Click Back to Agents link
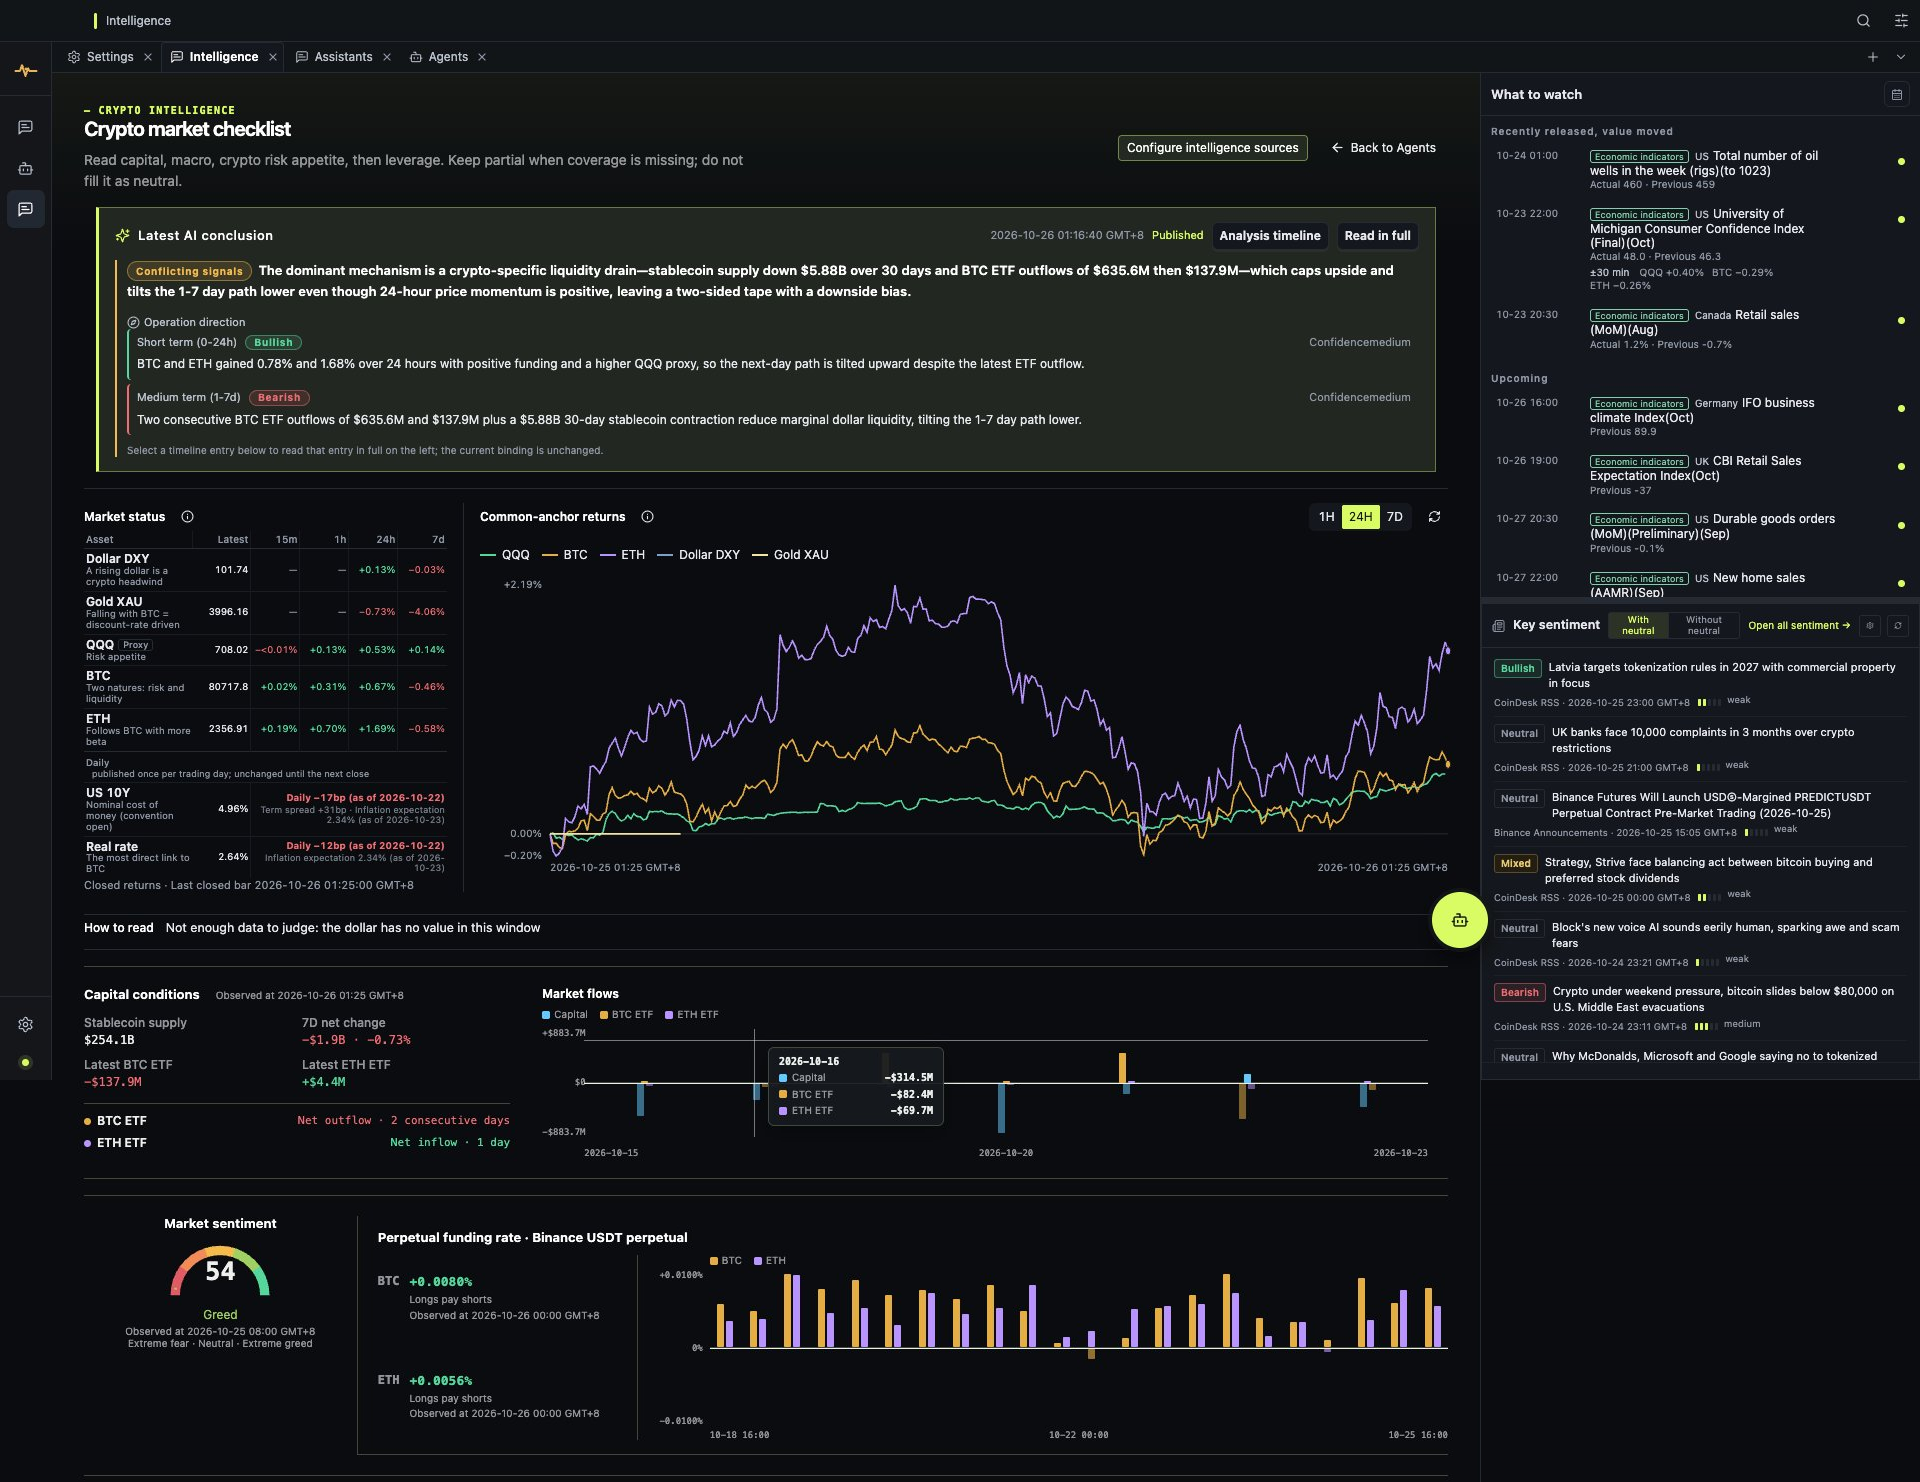This screenshot has height=1482, width=1920. (x=1383, y=147)
